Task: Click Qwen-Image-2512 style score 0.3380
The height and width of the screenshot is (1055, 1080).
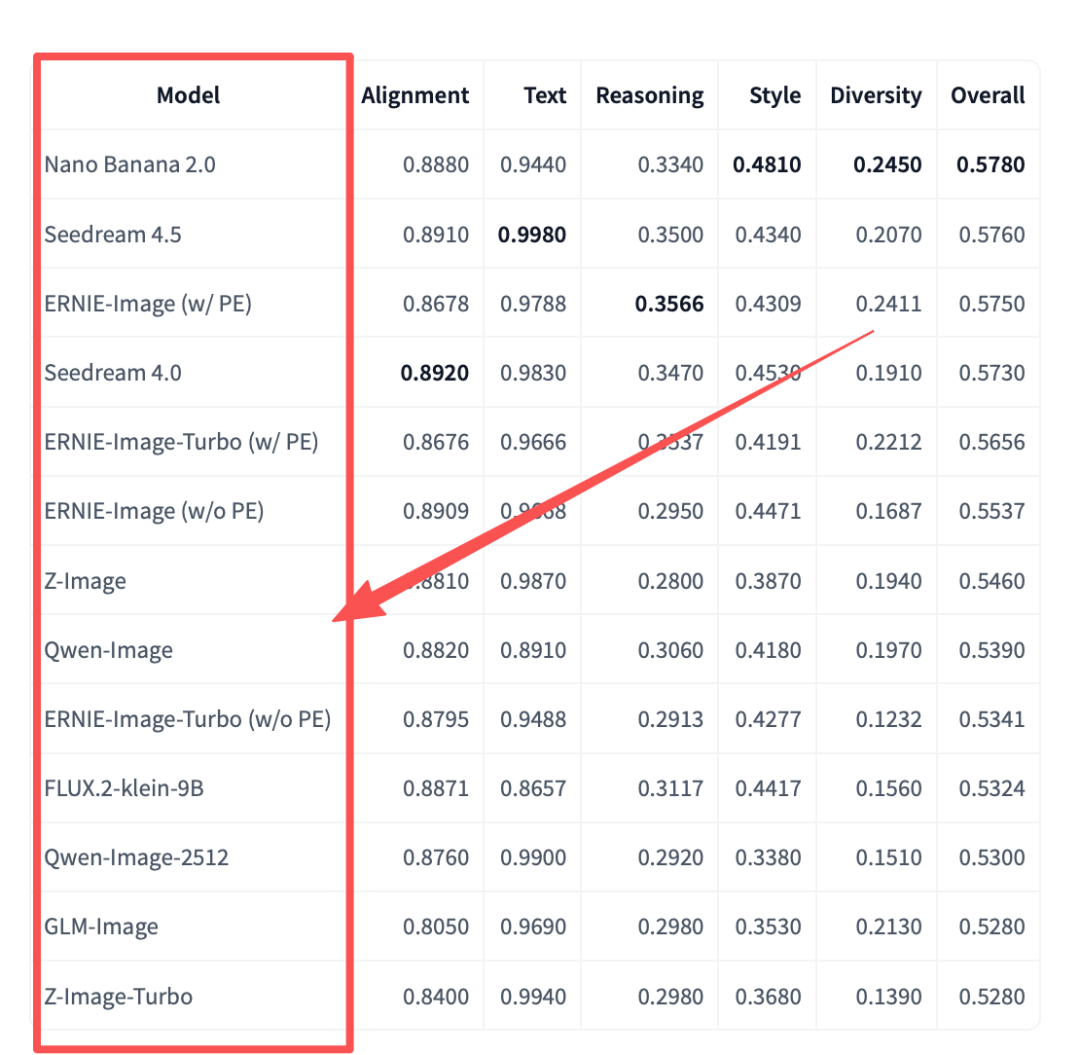Action: pyautogui.click(x=768, y=858)
